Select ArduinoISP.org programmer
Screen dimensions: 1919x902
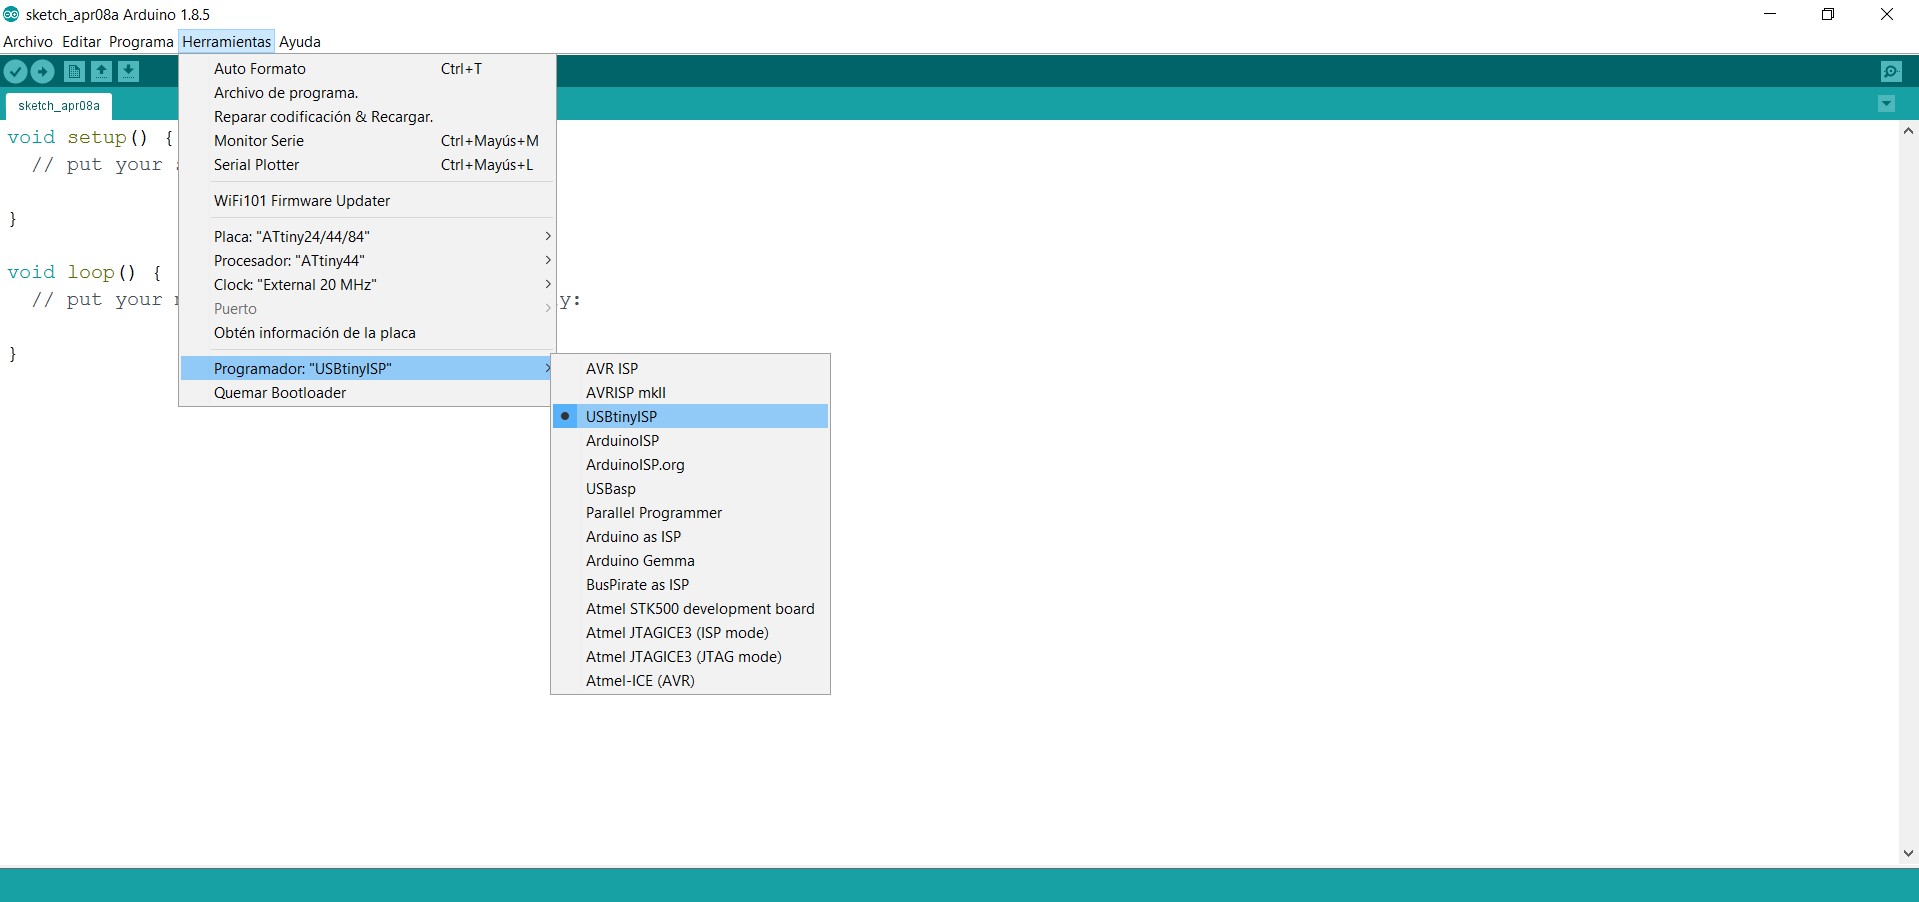(690, 464)
